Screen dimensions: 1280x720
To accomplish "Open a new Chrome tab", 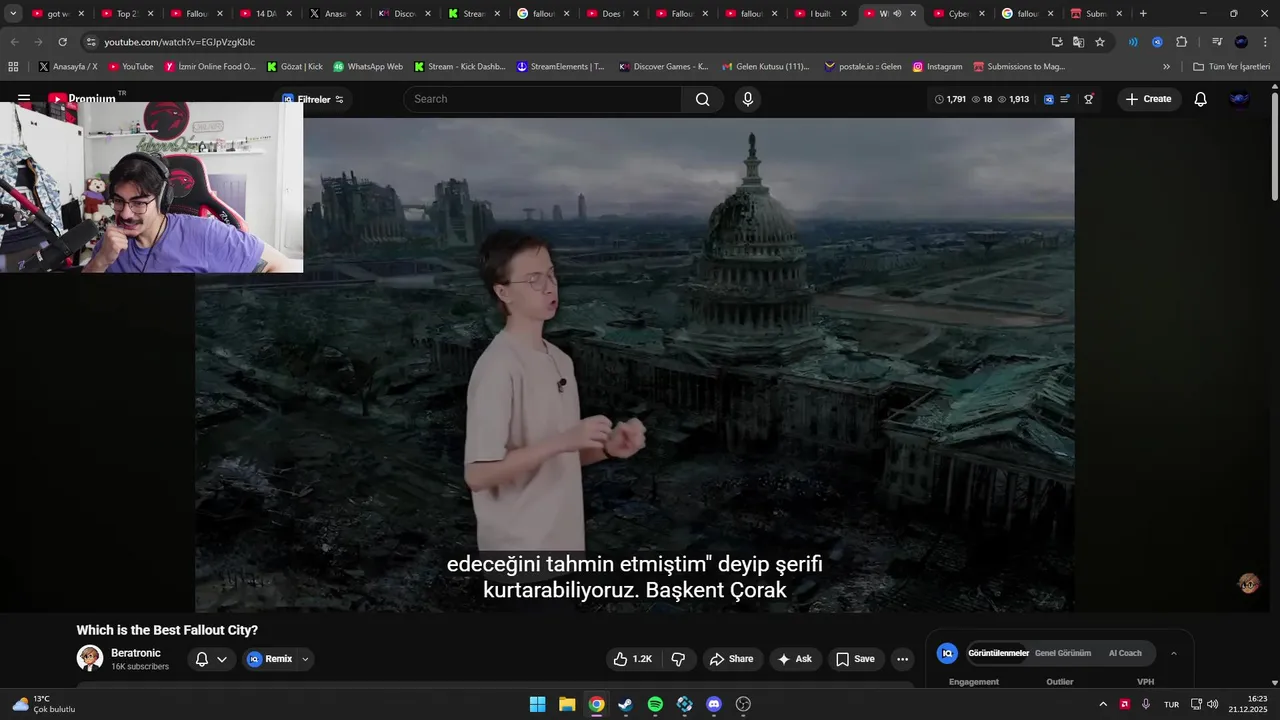I will (x=1143, y=14).
